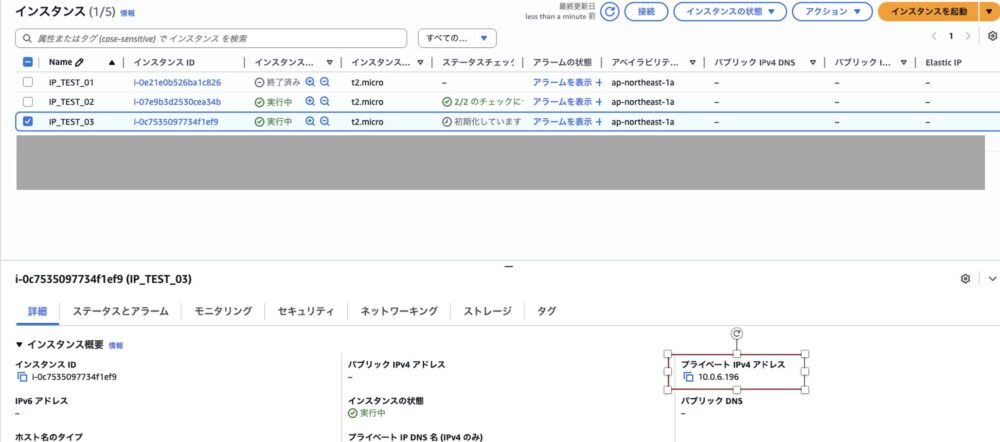1000x442 pixels.
Task: Open instance link i-07e9b3d2530cea34b
Action: coord(177,102)
